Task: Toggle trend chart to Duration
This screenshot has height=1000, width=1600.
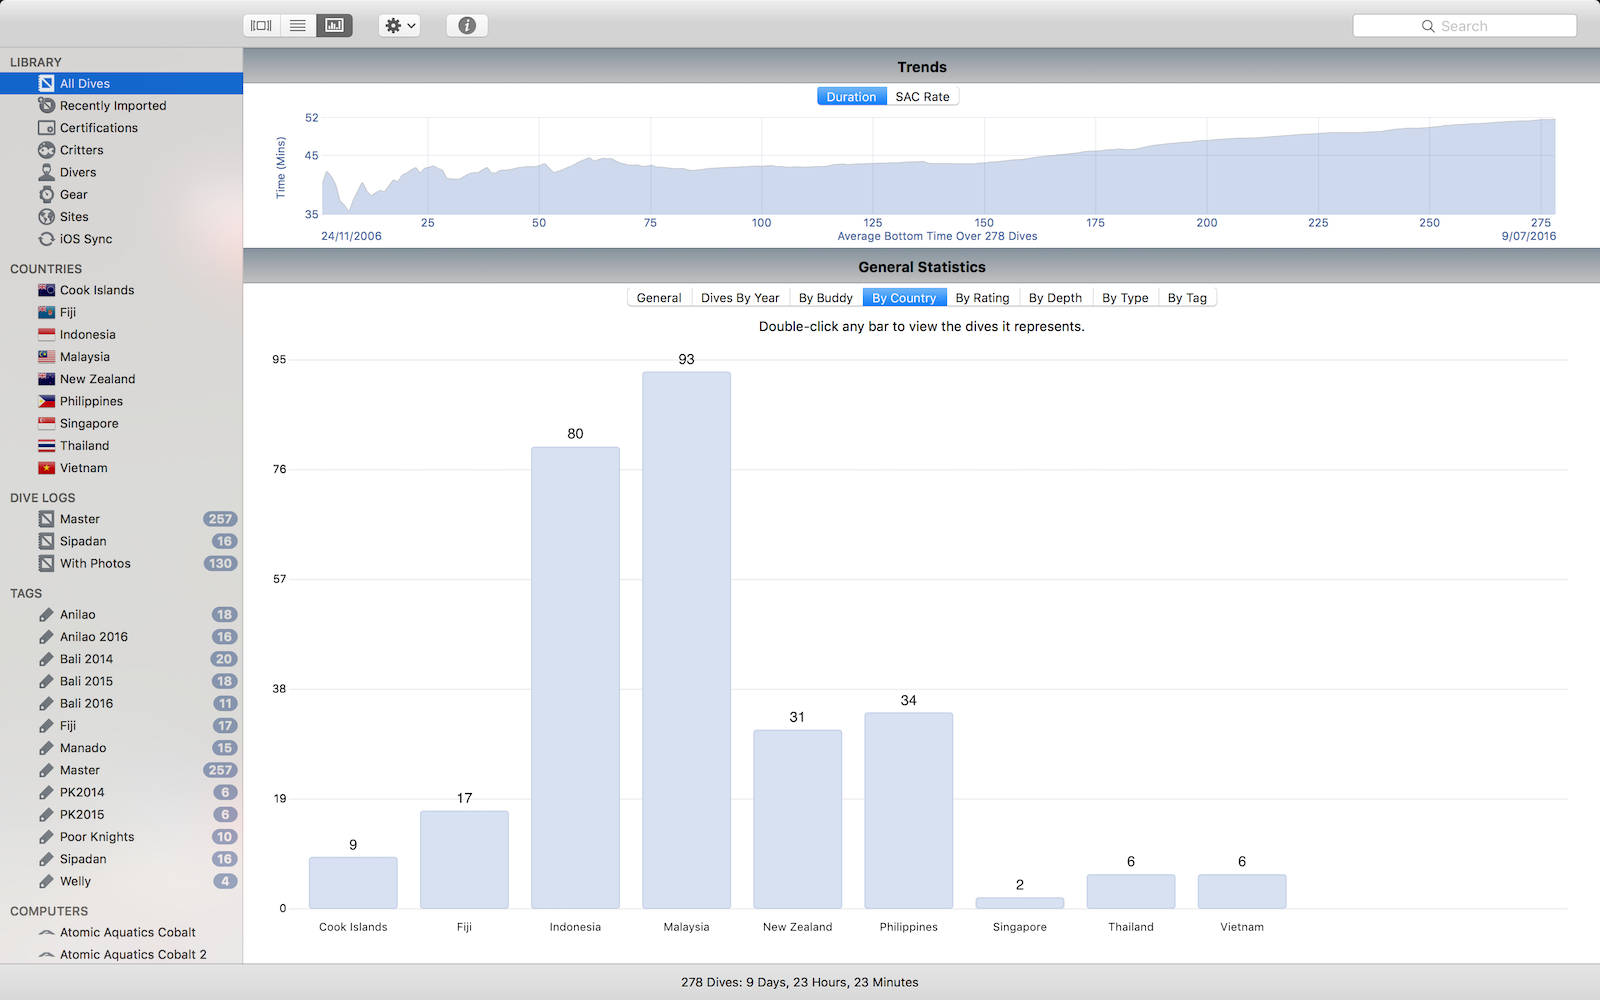Action: click(851, 97)
